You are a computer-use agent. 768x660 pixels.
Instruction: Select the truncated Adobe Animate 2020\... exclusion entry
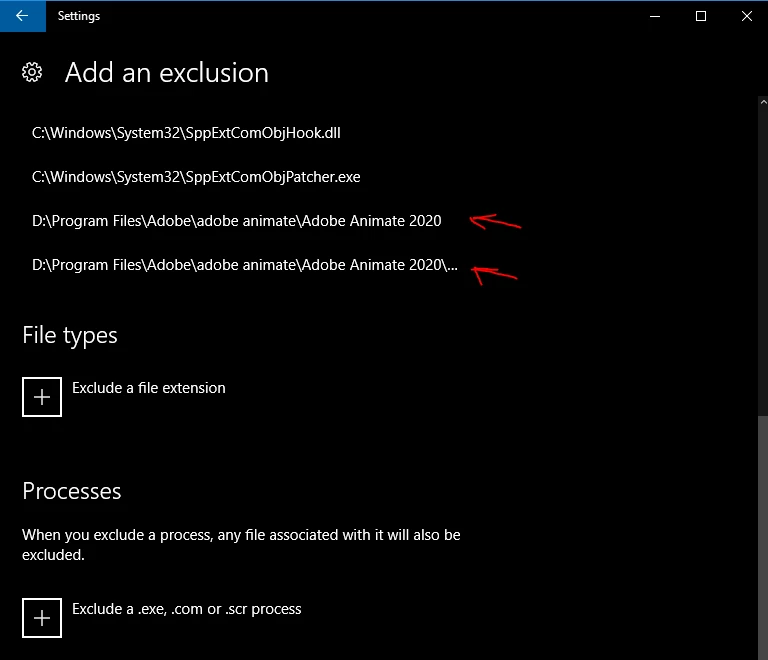(x=245, y=265)
